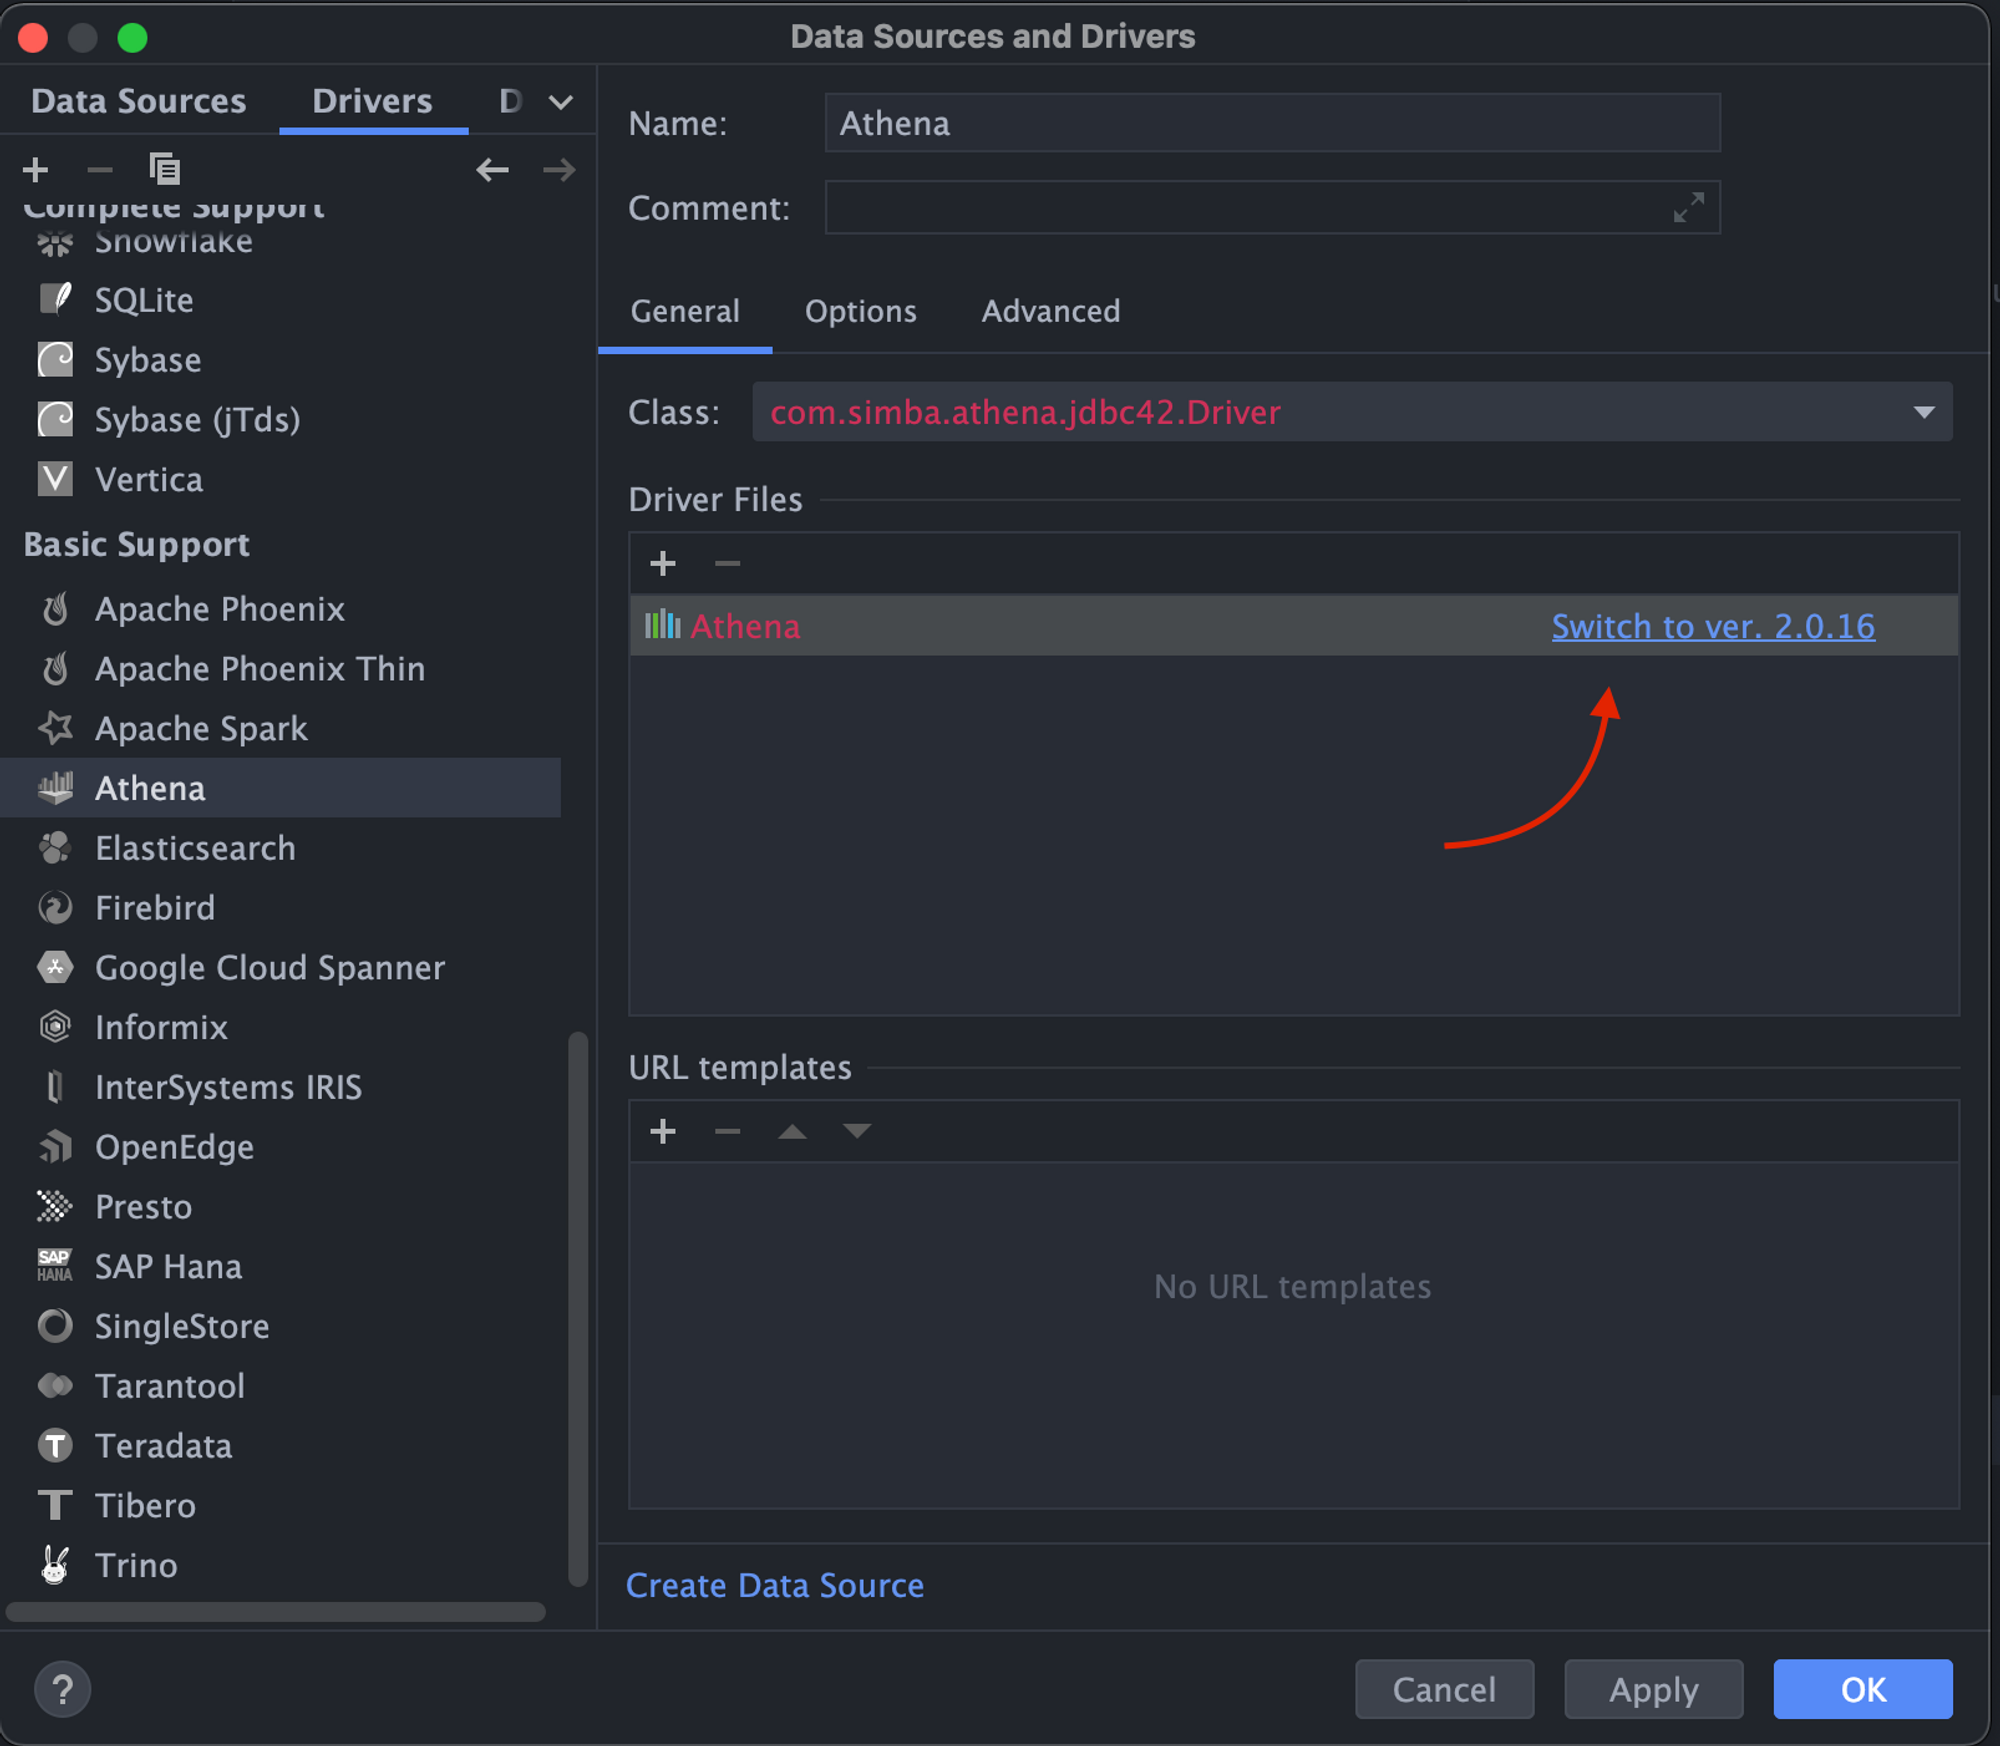Open help with question mark button
This screenshot has height=1746, width=2000.
click(62, 1690)
